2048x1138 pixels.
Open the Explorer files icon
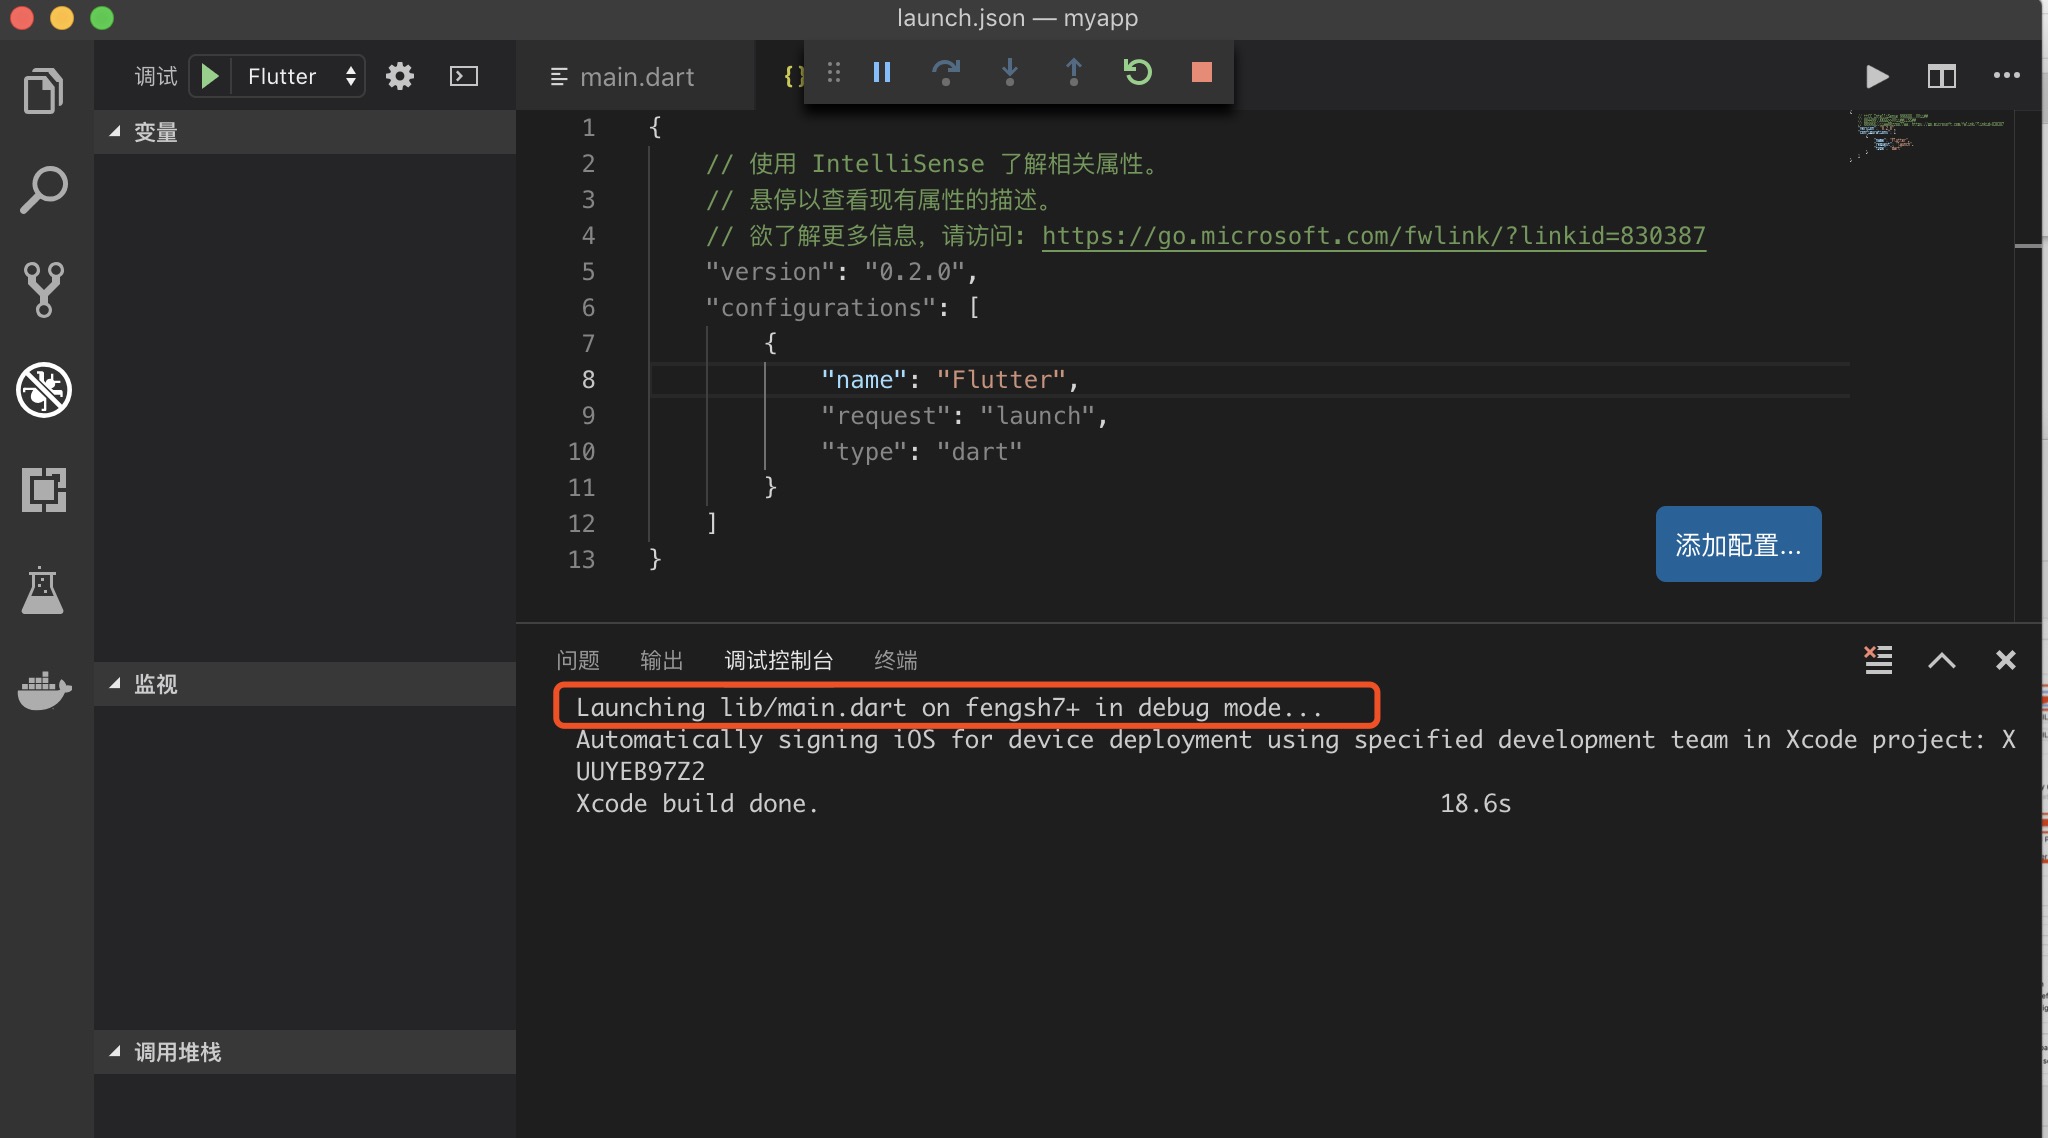(43, 91)
